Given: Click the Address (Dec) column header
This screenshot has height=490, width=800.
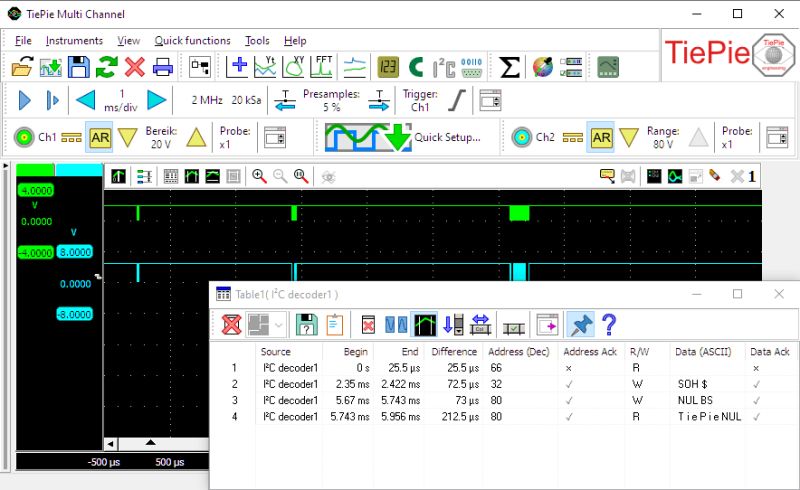Looking at the screenshot, I should point(518,352).
